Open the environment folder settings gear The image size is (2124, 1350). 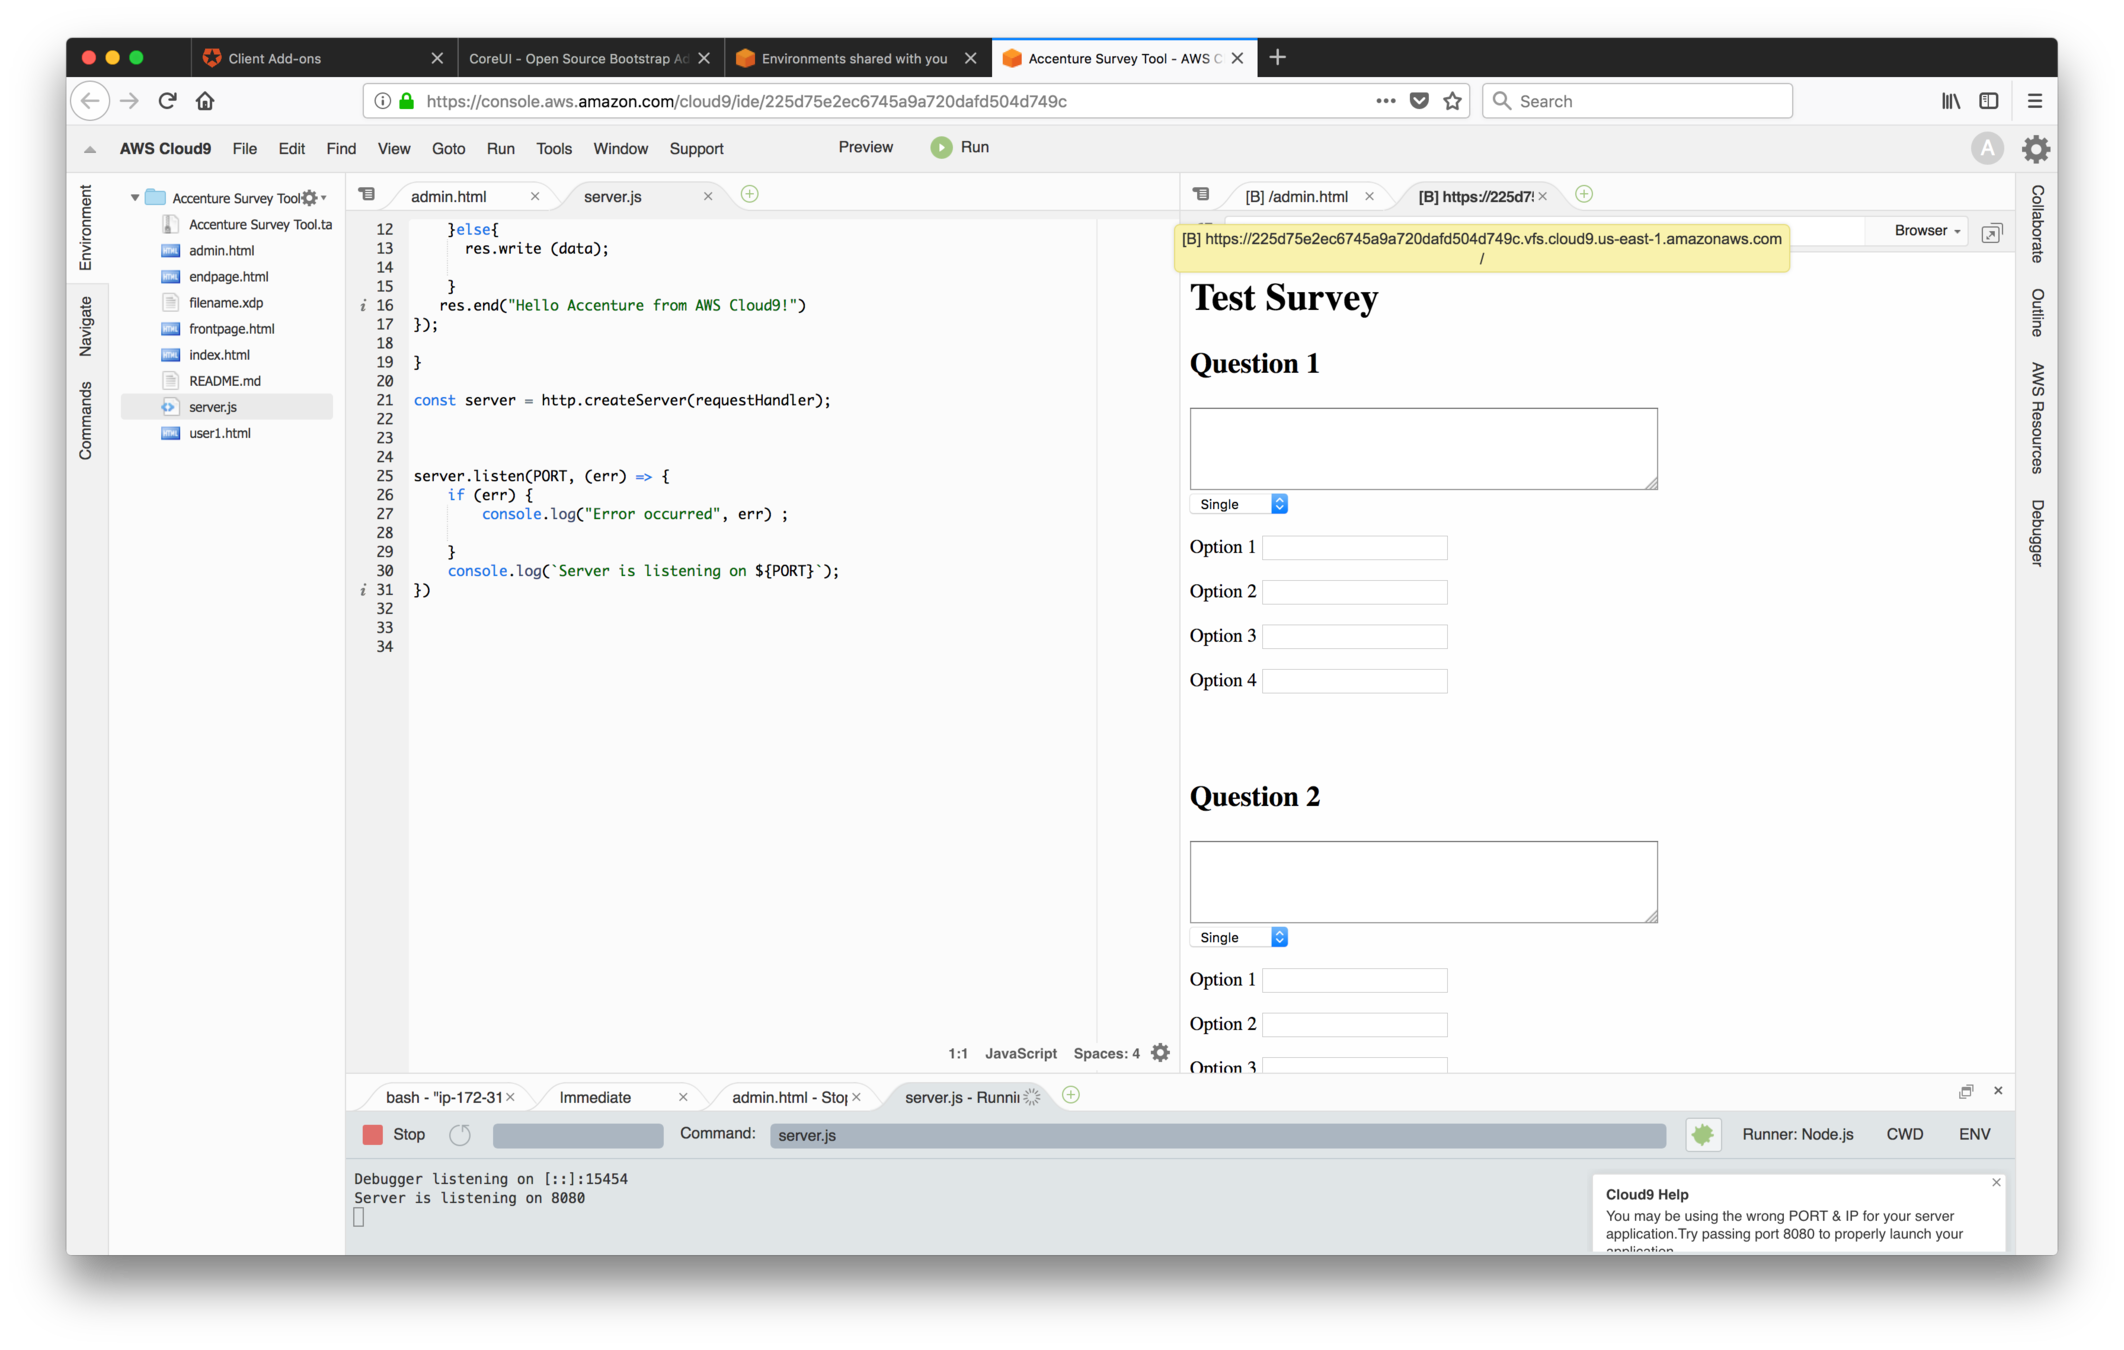[x=310, y=198]
